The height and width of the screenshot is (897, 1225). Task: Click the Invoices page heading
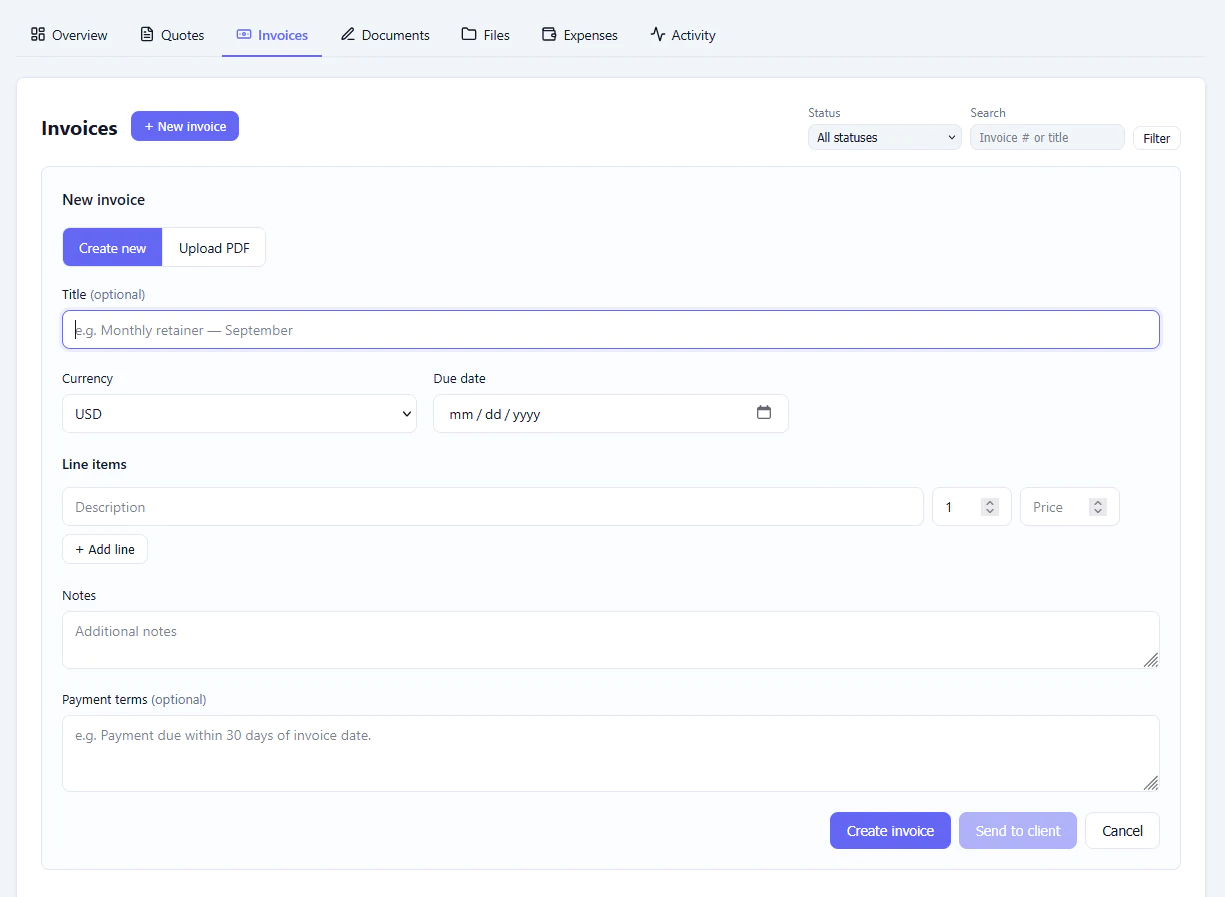click(x=79, y=128)
